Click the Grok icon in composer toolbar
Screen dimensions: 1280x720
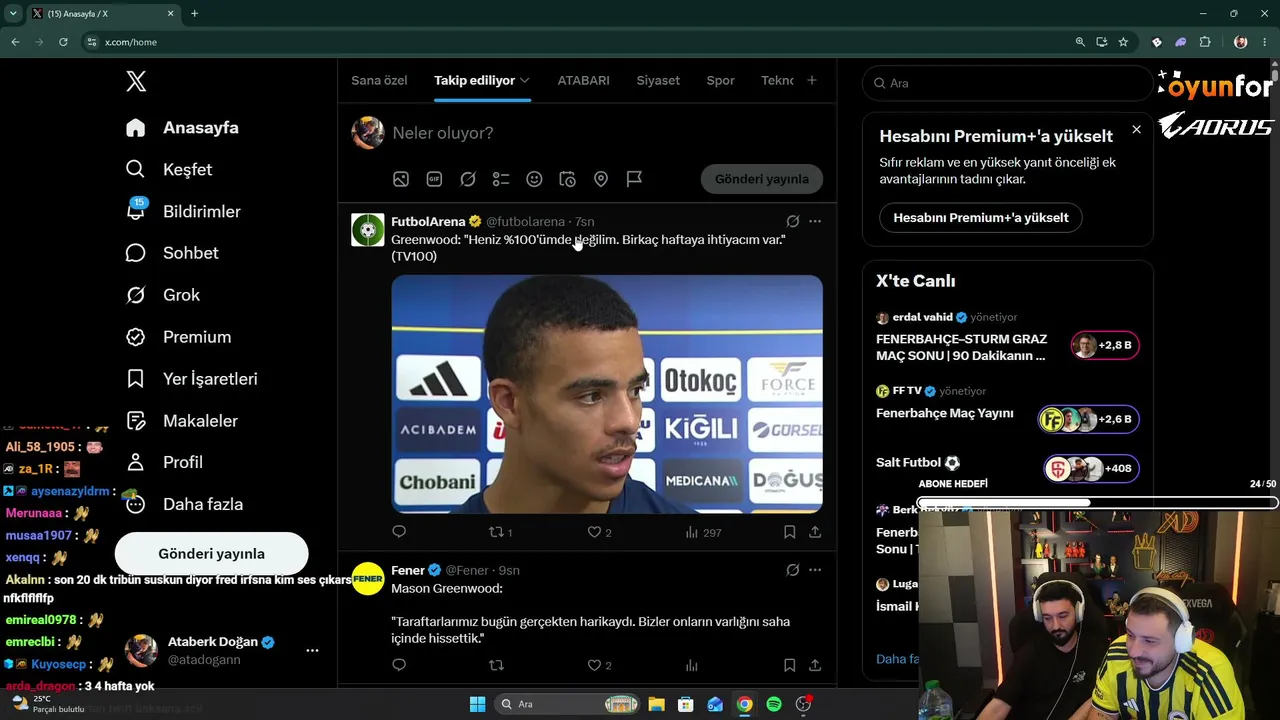(468, 179)
